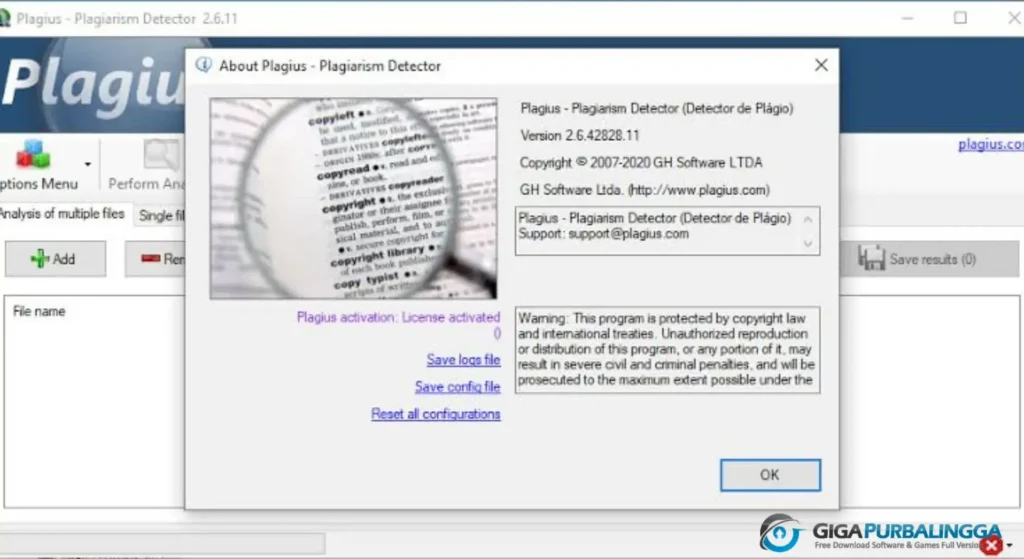This screenshot has height=559, width=1024.
Task: Click the GH Software Ltda. website text
Action: (x=645, y=190)
